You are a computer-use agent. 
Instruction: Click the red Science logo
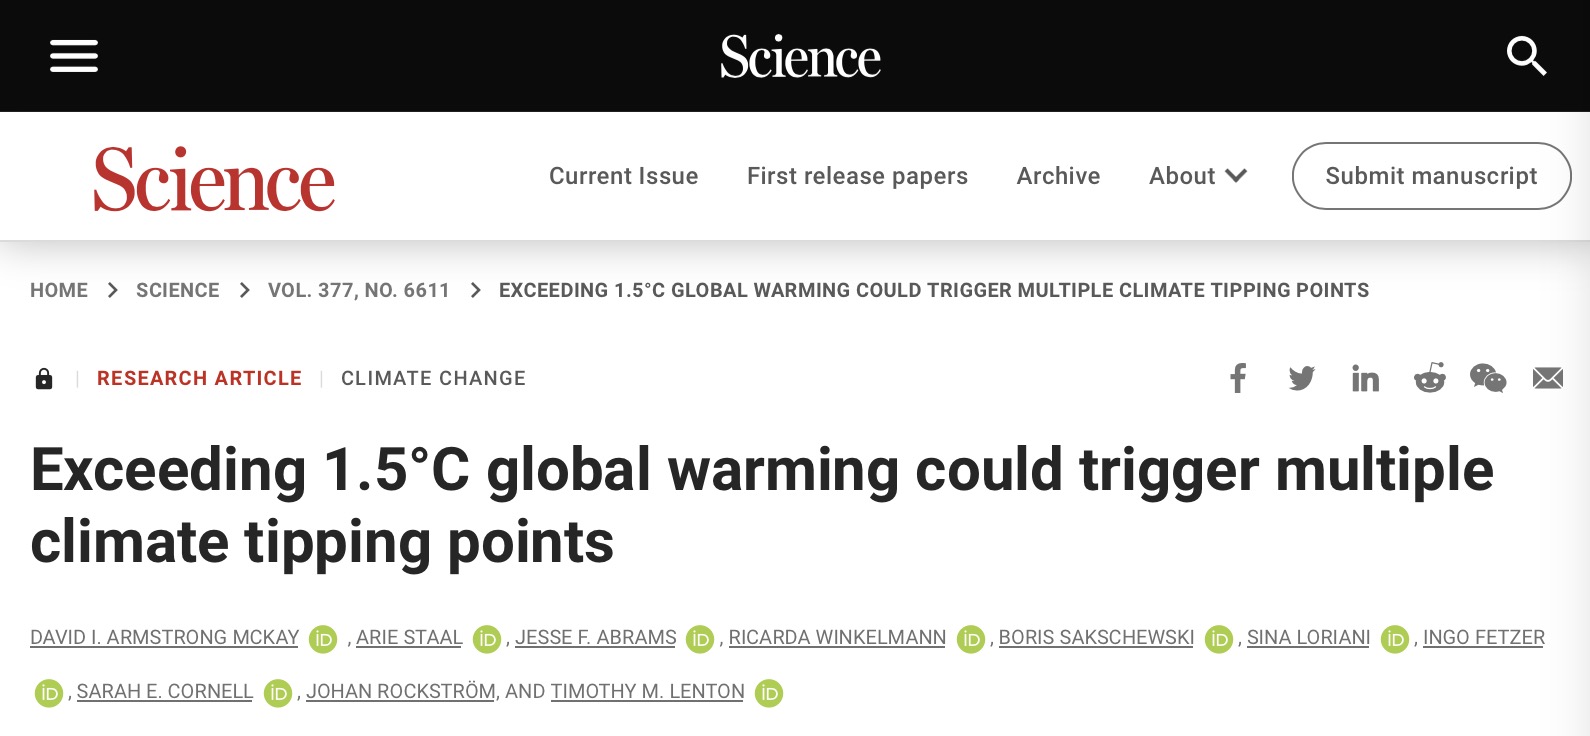point(214,179)
